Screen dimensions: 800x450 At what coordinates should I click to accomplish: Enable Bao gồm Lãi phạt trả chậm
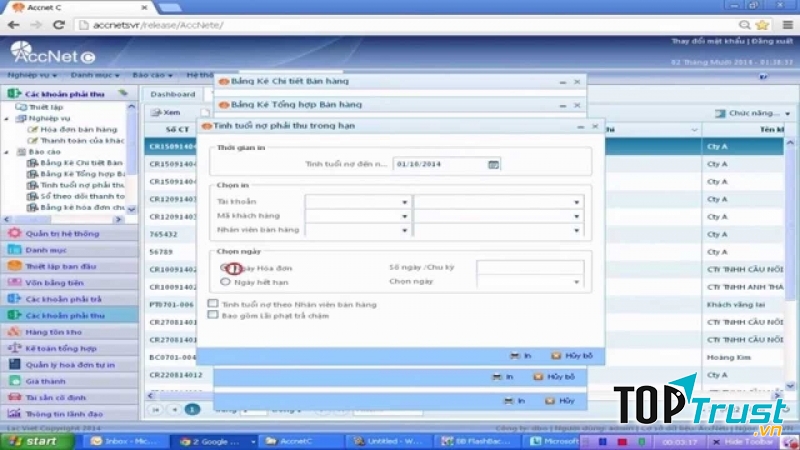[x=213, y=315]
